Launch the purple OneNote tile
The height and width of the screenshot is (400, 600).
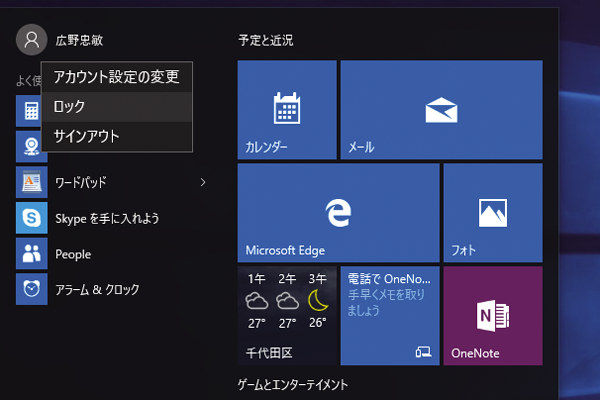(x=493, y=316)
